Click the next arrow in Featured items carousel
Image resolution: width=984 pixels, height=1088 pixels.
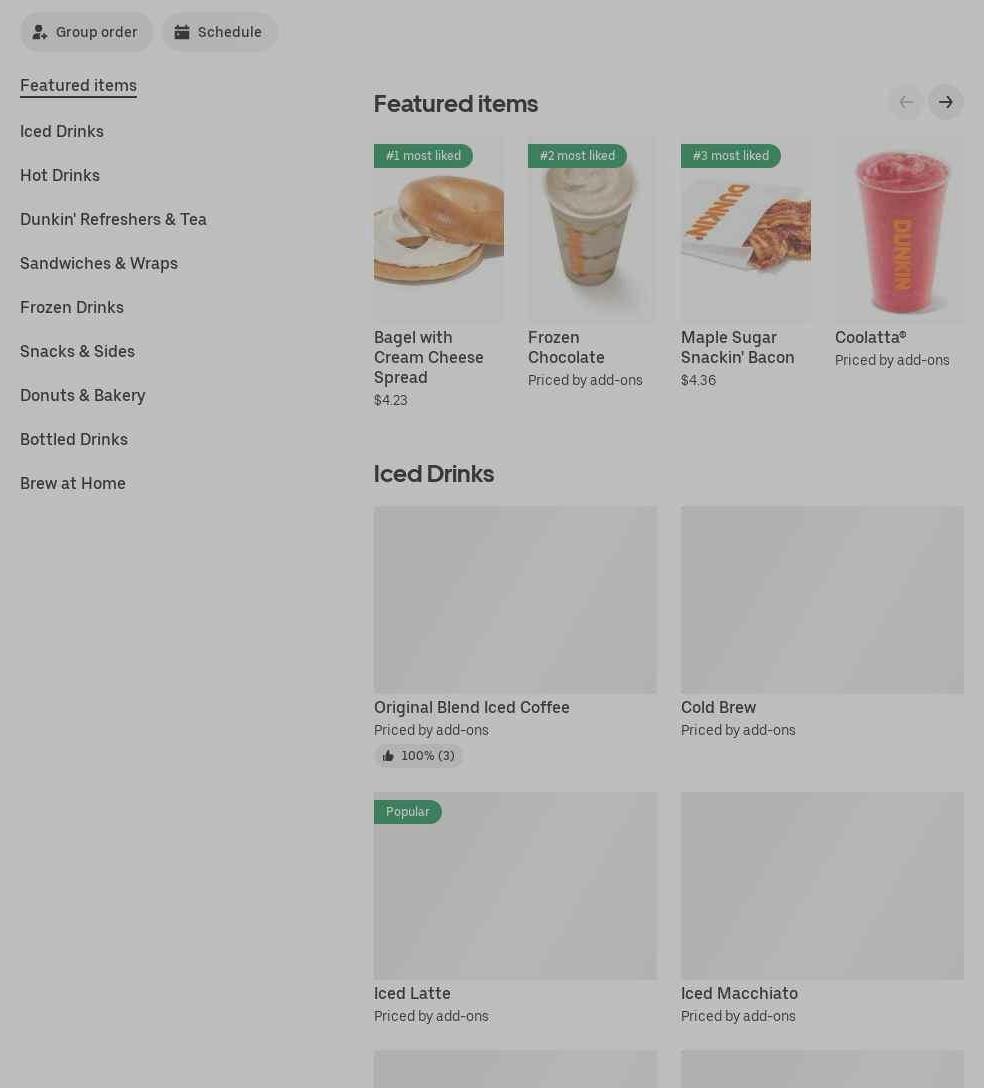[945, 103]
